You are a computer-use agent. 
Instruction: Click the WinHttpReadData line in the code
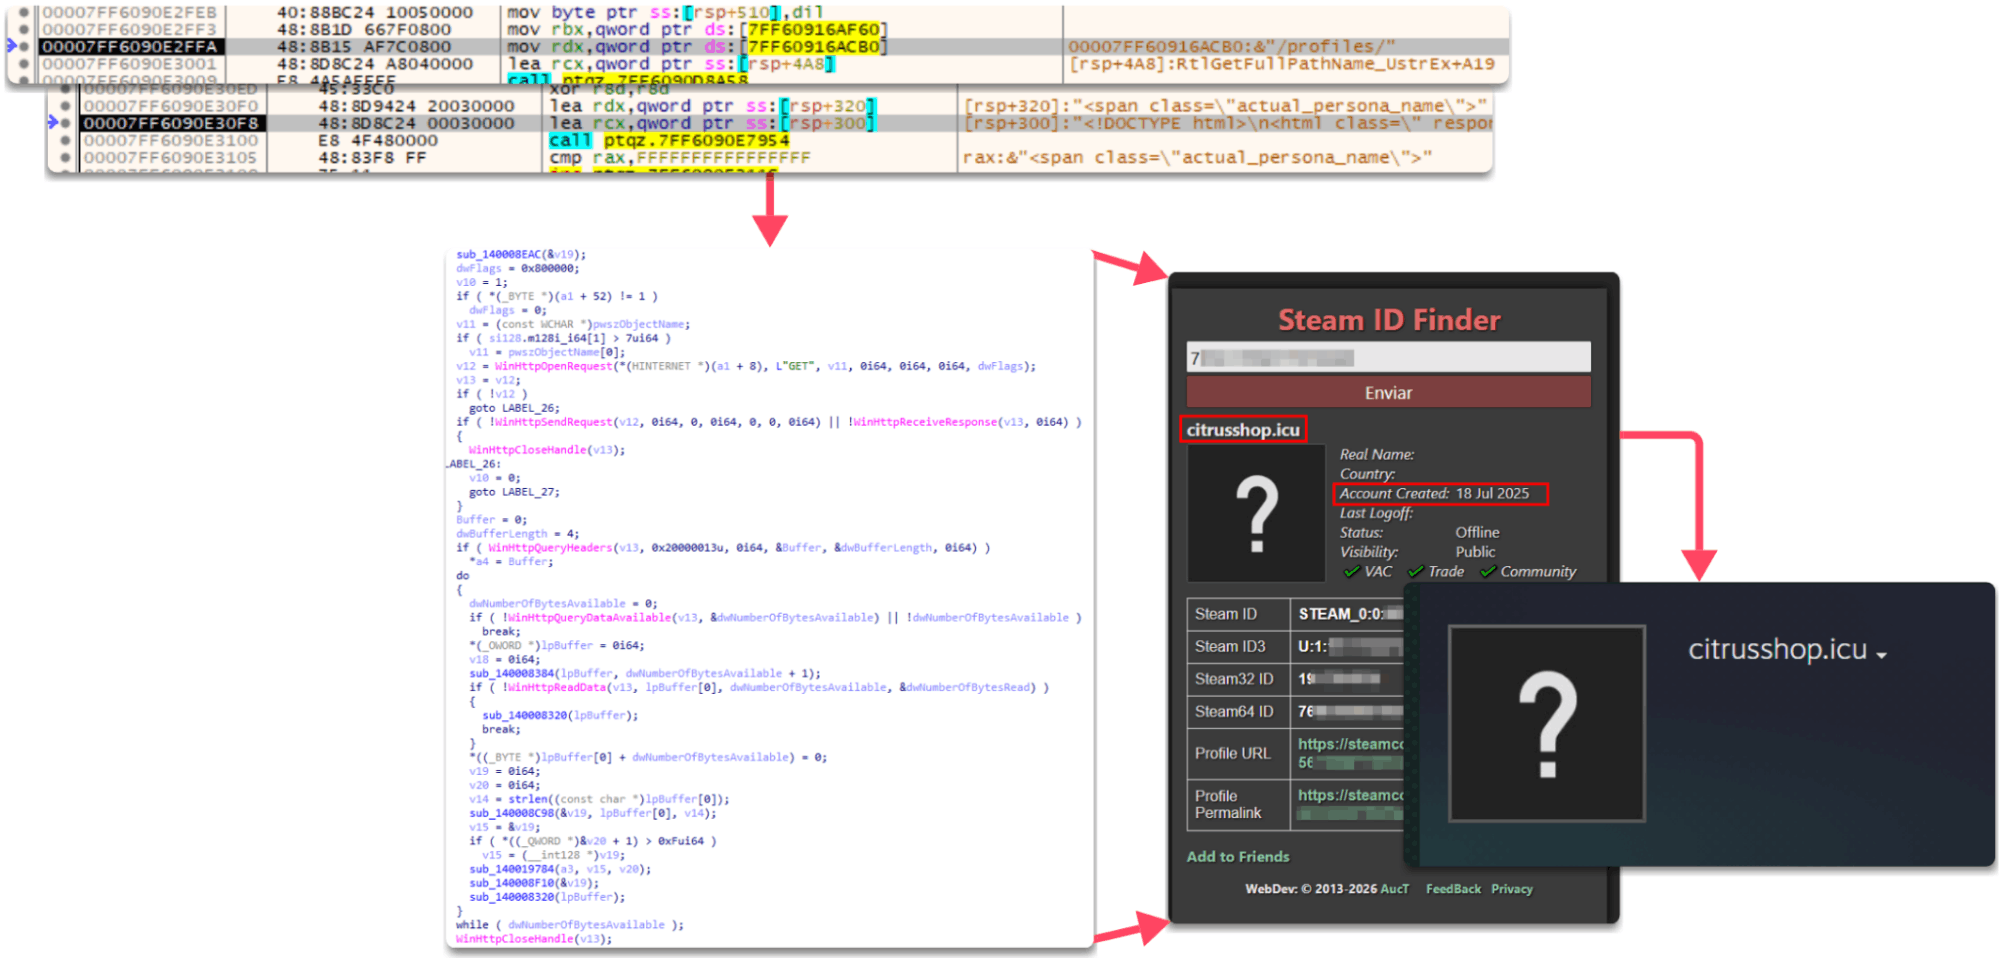[759, 688]
